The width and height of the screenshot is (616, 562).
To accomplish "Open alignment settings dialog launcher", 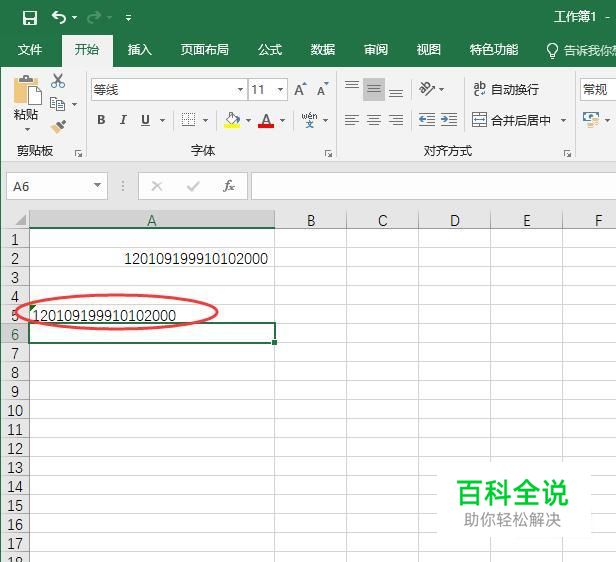I will pyautogui.click(x=567, y=154).
